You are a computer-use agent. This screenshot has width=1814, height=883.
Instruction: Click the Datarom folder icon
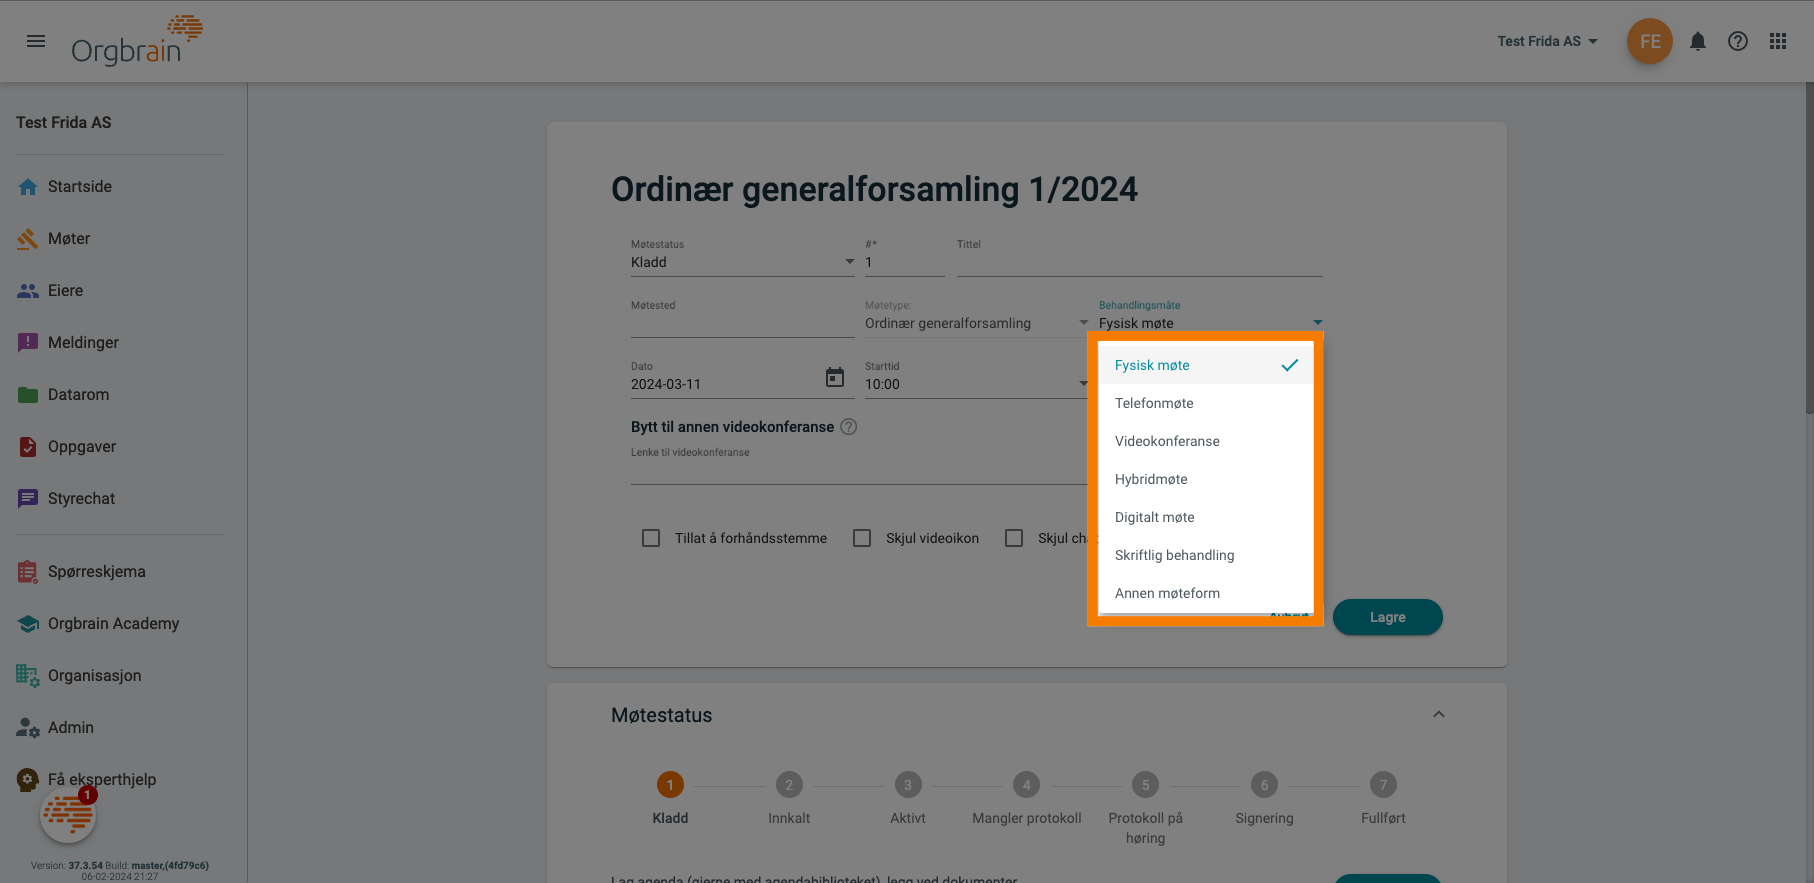[28, 395]
